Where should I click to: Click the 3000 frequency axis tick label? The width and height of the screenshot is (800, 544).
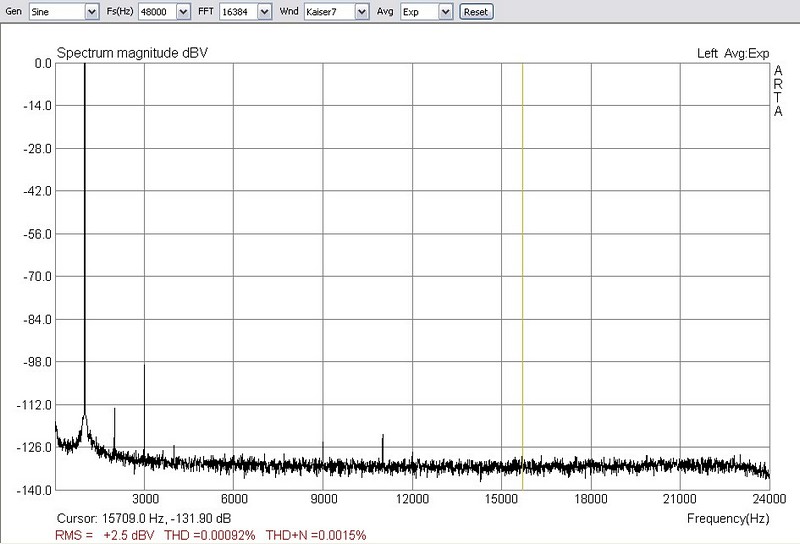(x=145, y=499)
